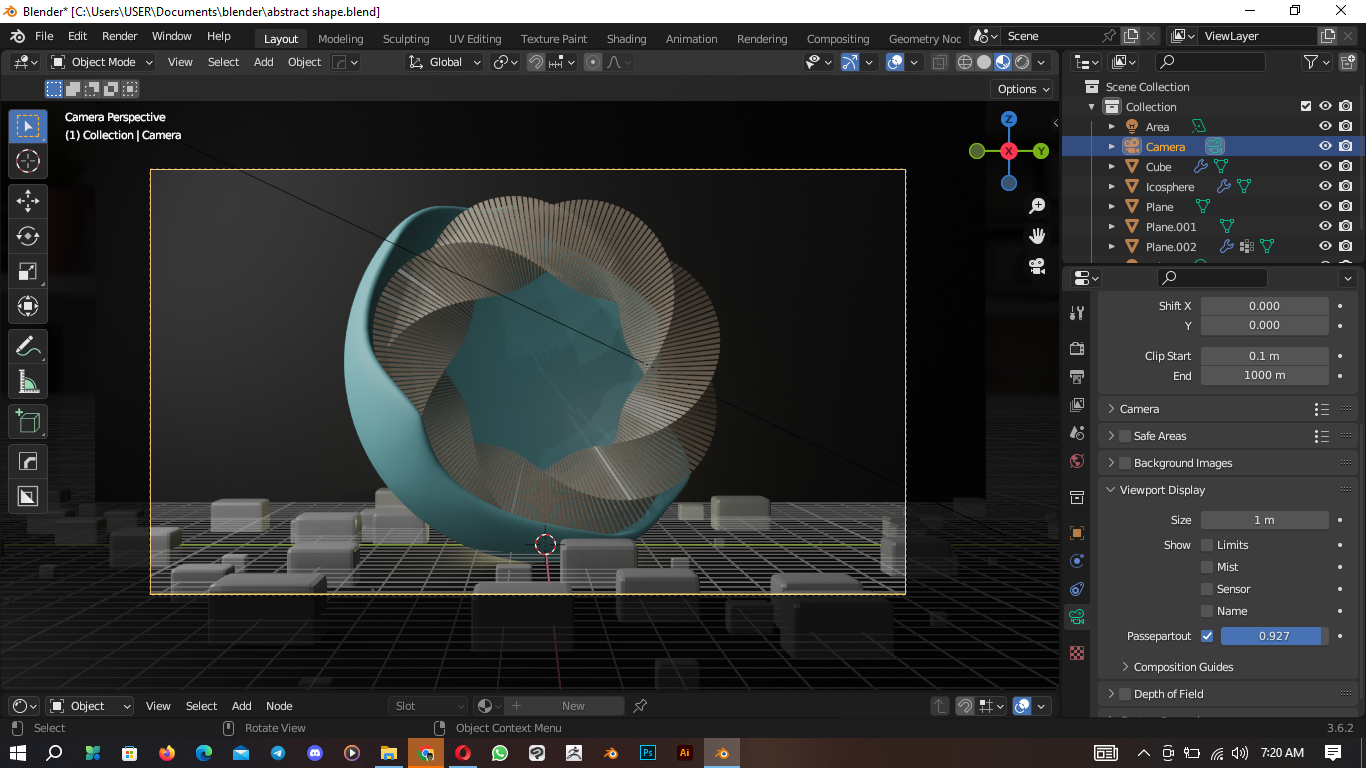Open the outliner filter dropdown
The image size is (1366, 768).
[1316, 62]
